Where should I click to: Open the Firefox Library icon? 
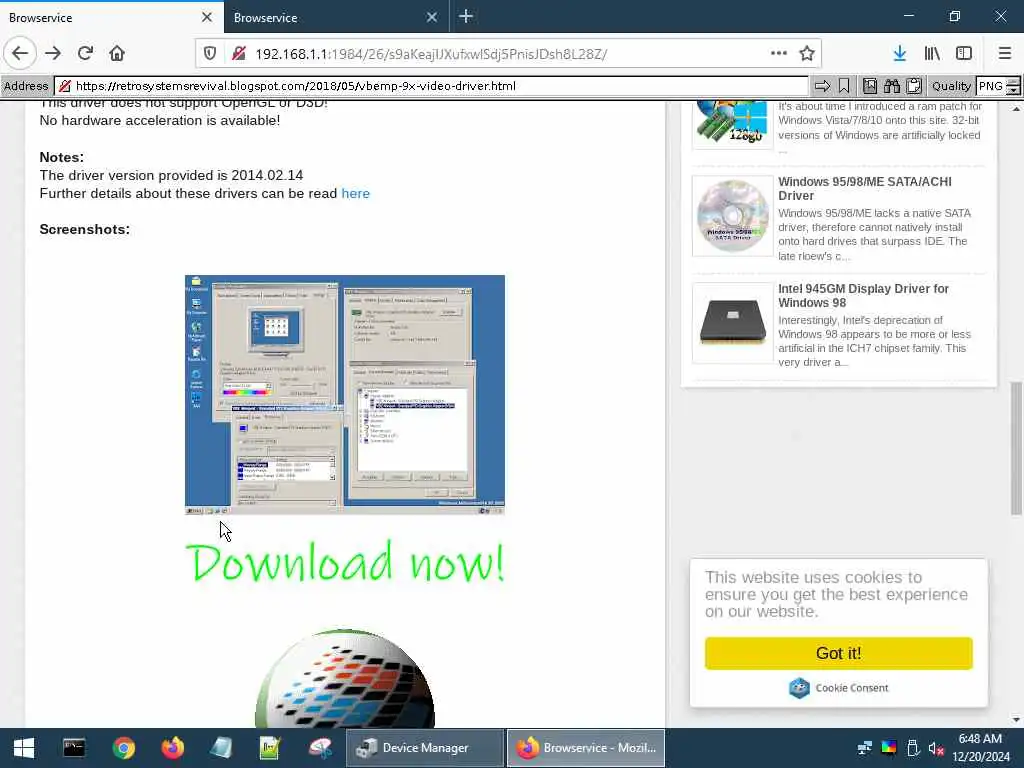tap(932, 54)
